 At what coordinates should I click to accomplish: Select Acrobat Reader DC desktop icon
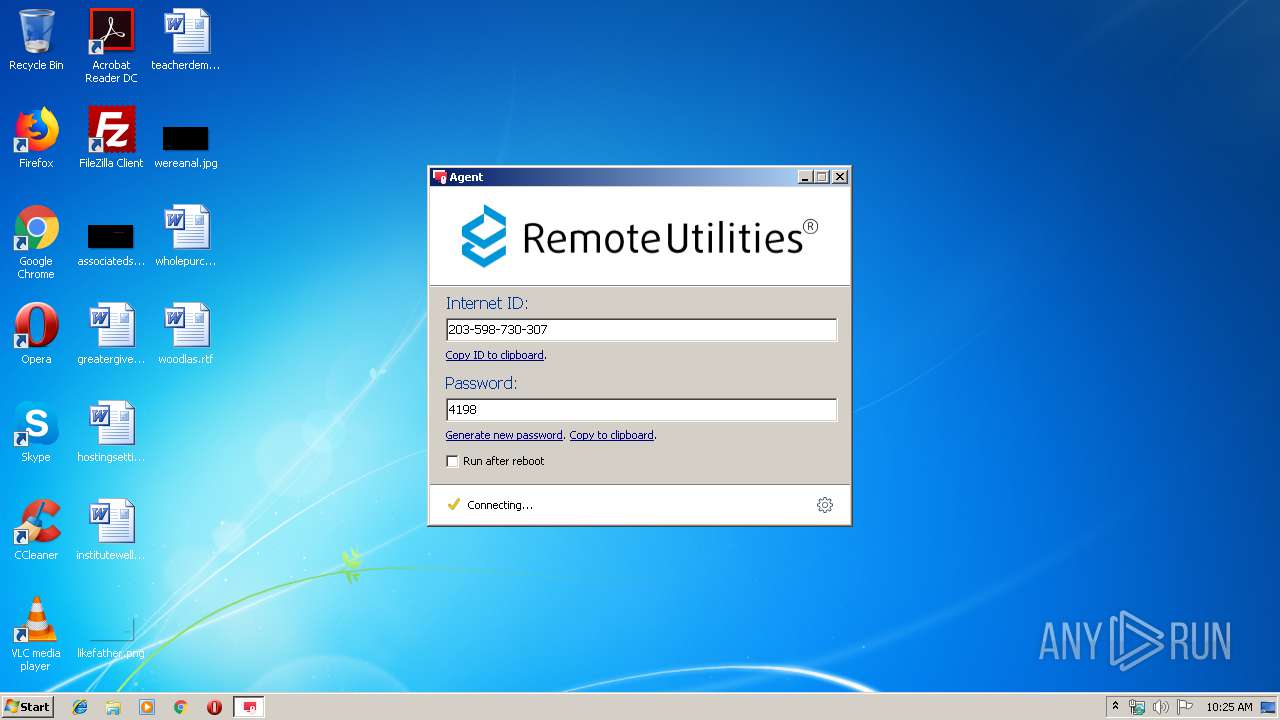(111, 46)
